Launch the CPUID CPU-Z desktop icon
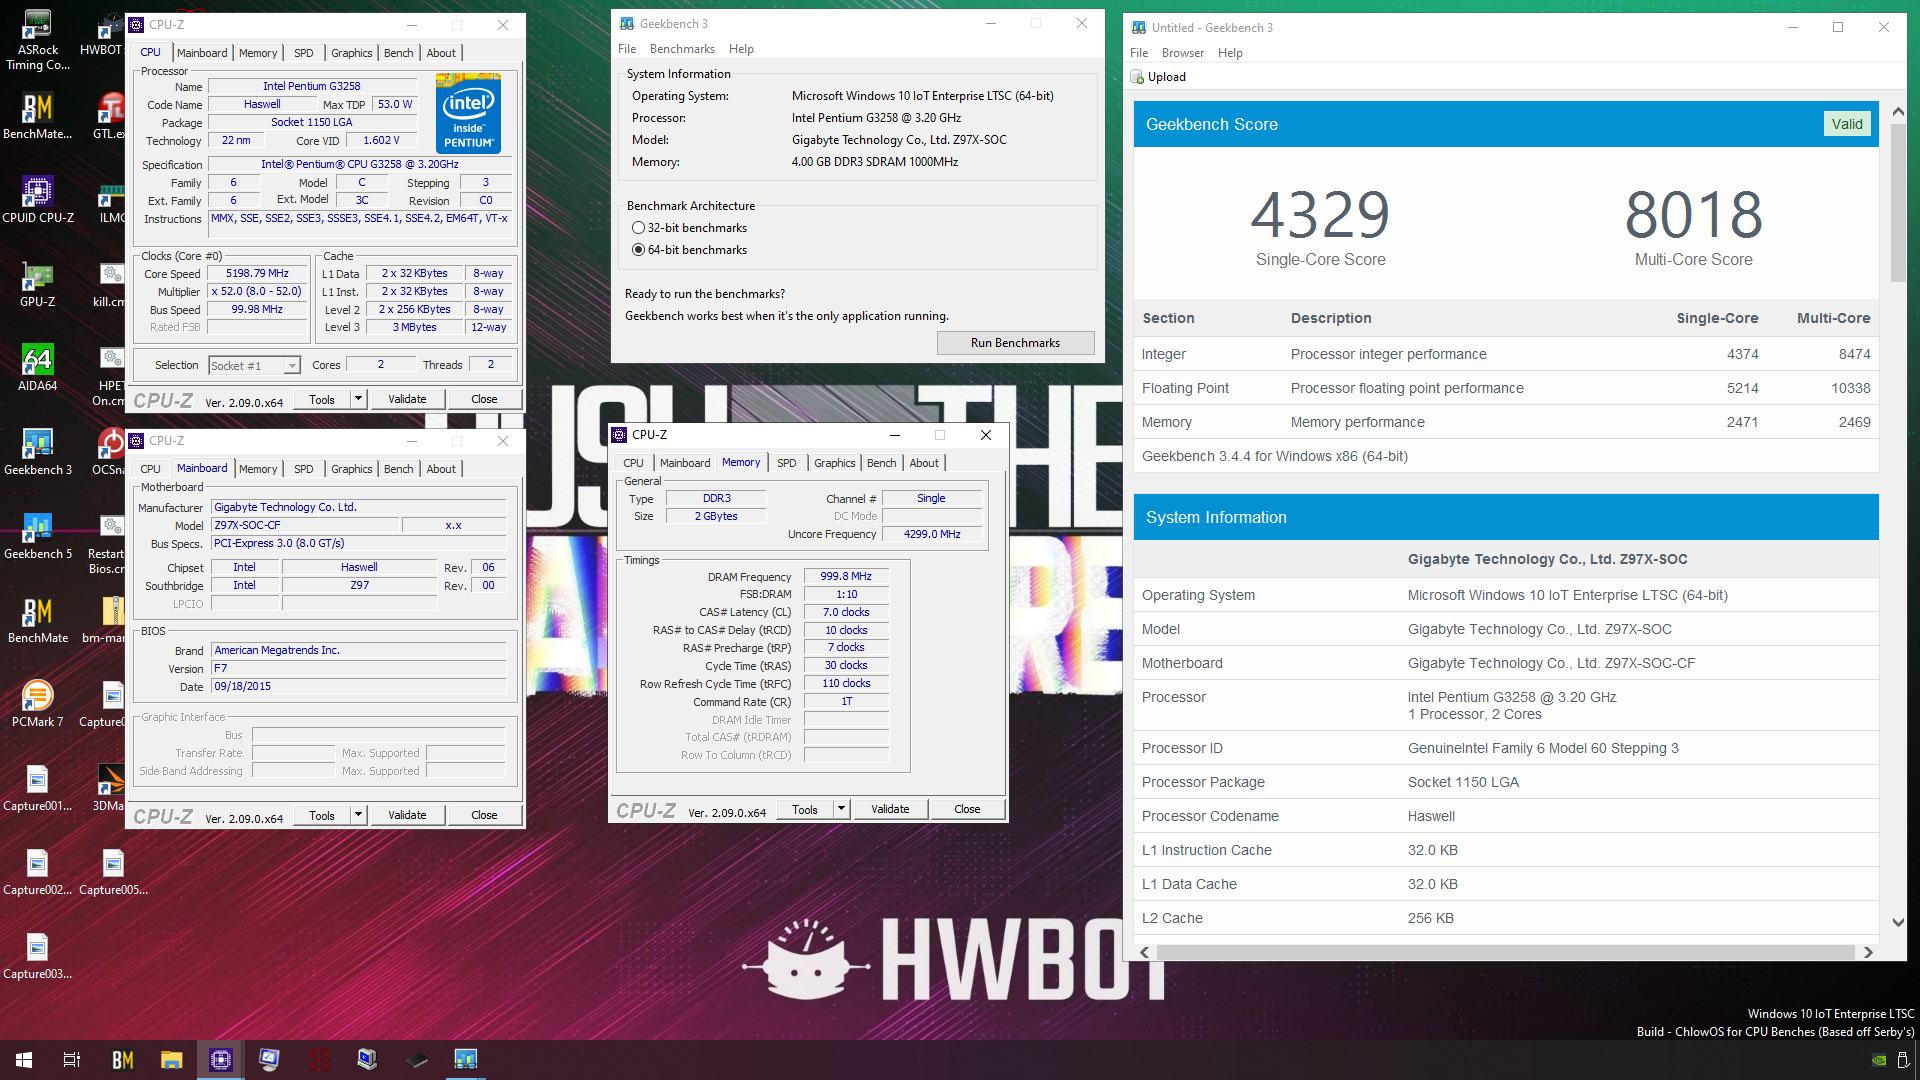 click(38, 200)
